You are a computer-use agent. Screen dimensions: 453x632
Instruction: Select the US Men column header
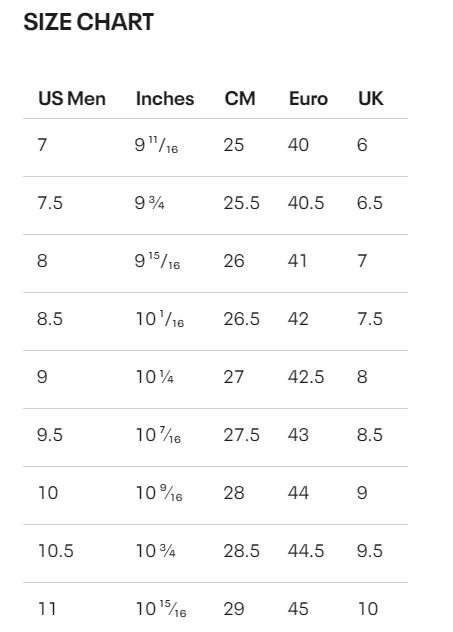(x=72, y=99)
